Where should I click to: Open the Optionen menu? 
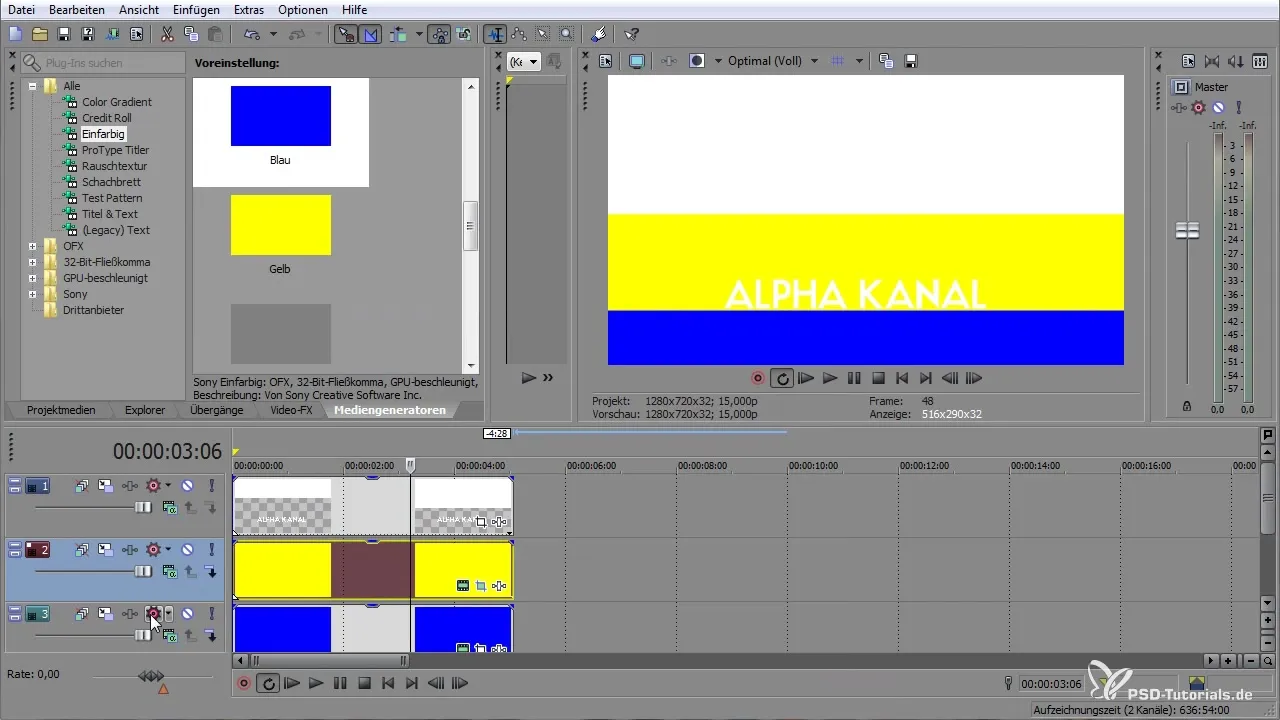pos(302,9)
